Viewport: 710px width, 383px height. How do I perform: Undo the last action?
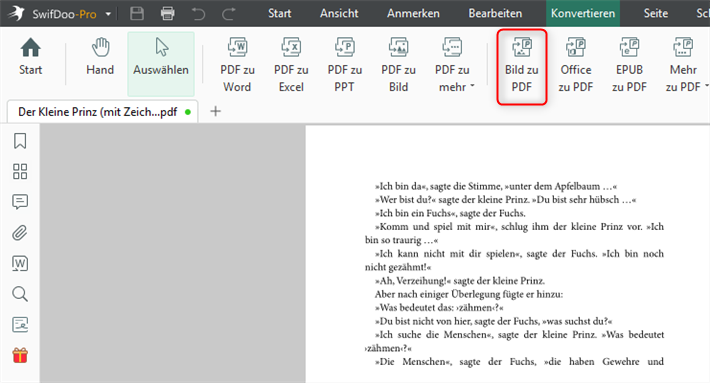tap(198, 14)
